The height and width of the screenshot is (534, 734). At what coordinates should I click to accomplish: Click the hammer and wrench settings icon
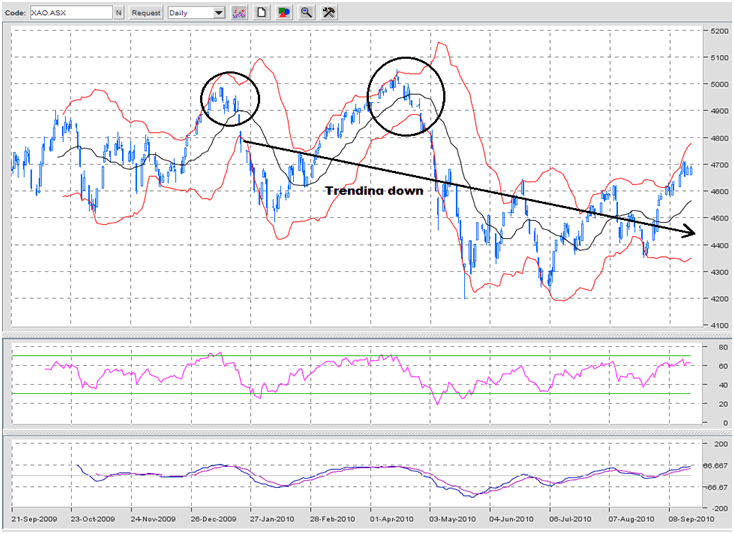329,13
